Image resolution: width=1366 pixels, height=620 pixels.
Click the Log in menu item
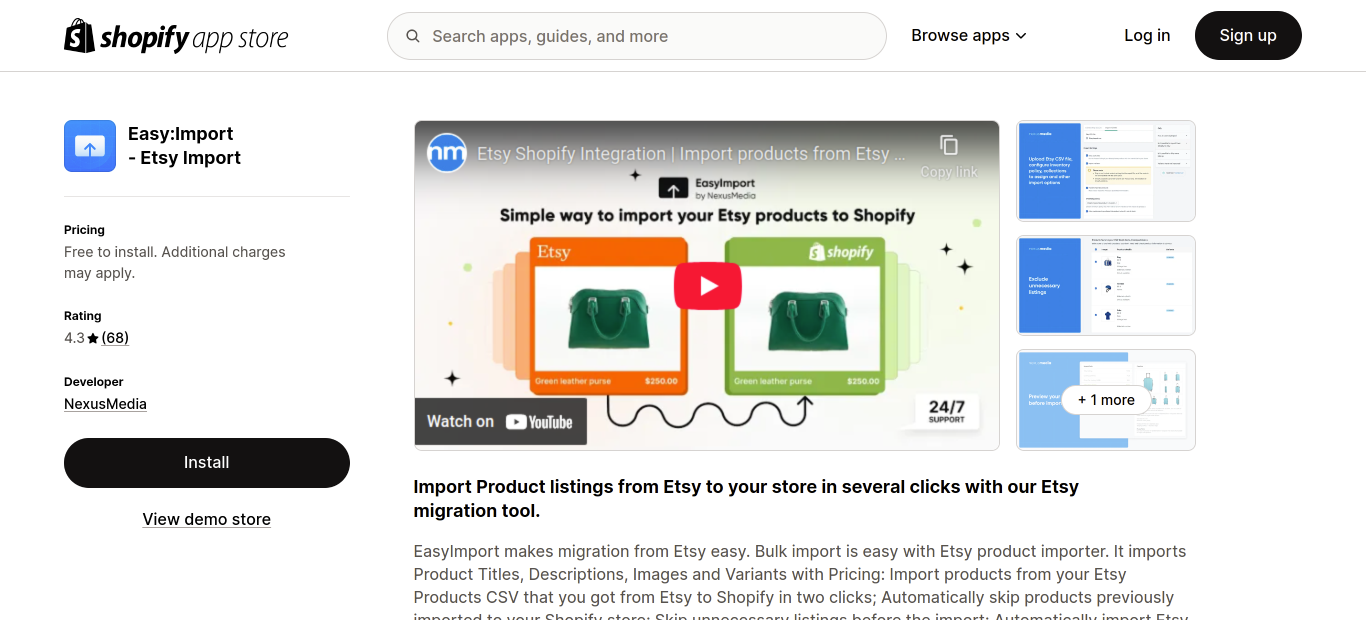pyautogui.click(x=1146, y=35)
